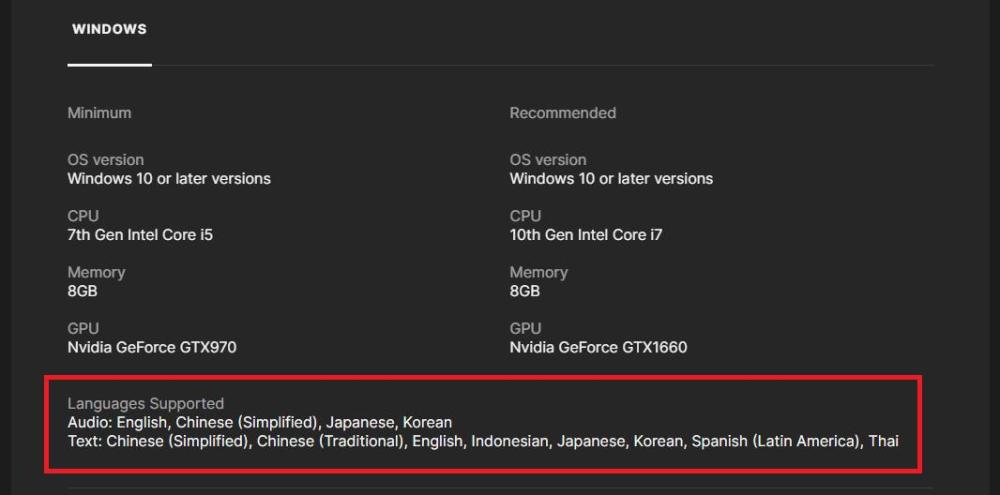Viewport: 1000px width, 495px height.
Task: Select the WINDOWS tab
Action: 109,30
